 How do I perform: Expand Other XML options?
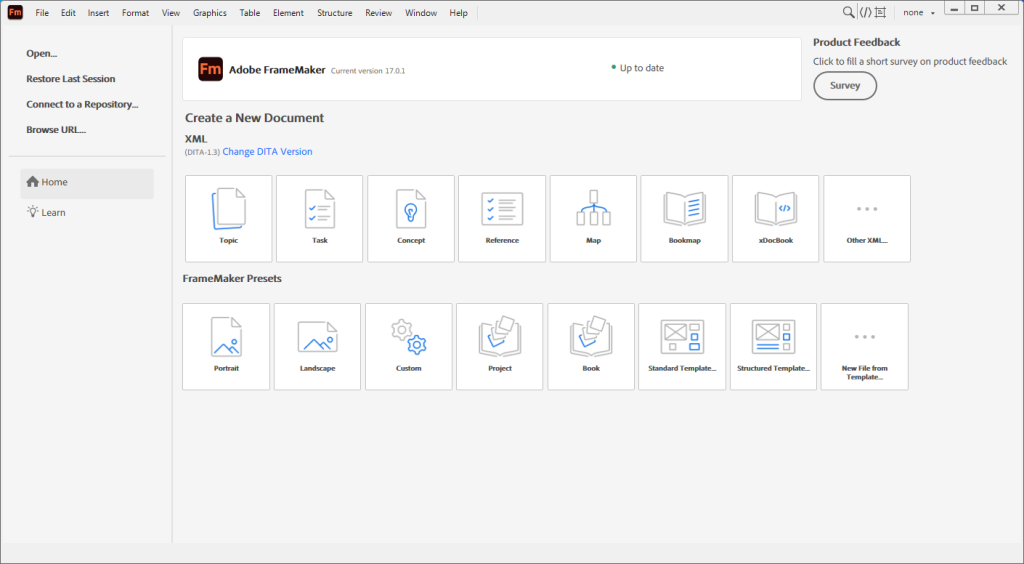tap(867, 218)
